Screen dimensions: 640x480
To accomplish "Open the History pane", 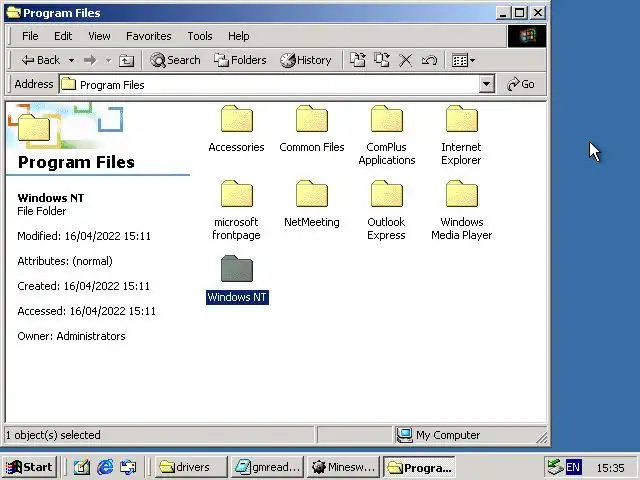I will [x=305, y=60].
